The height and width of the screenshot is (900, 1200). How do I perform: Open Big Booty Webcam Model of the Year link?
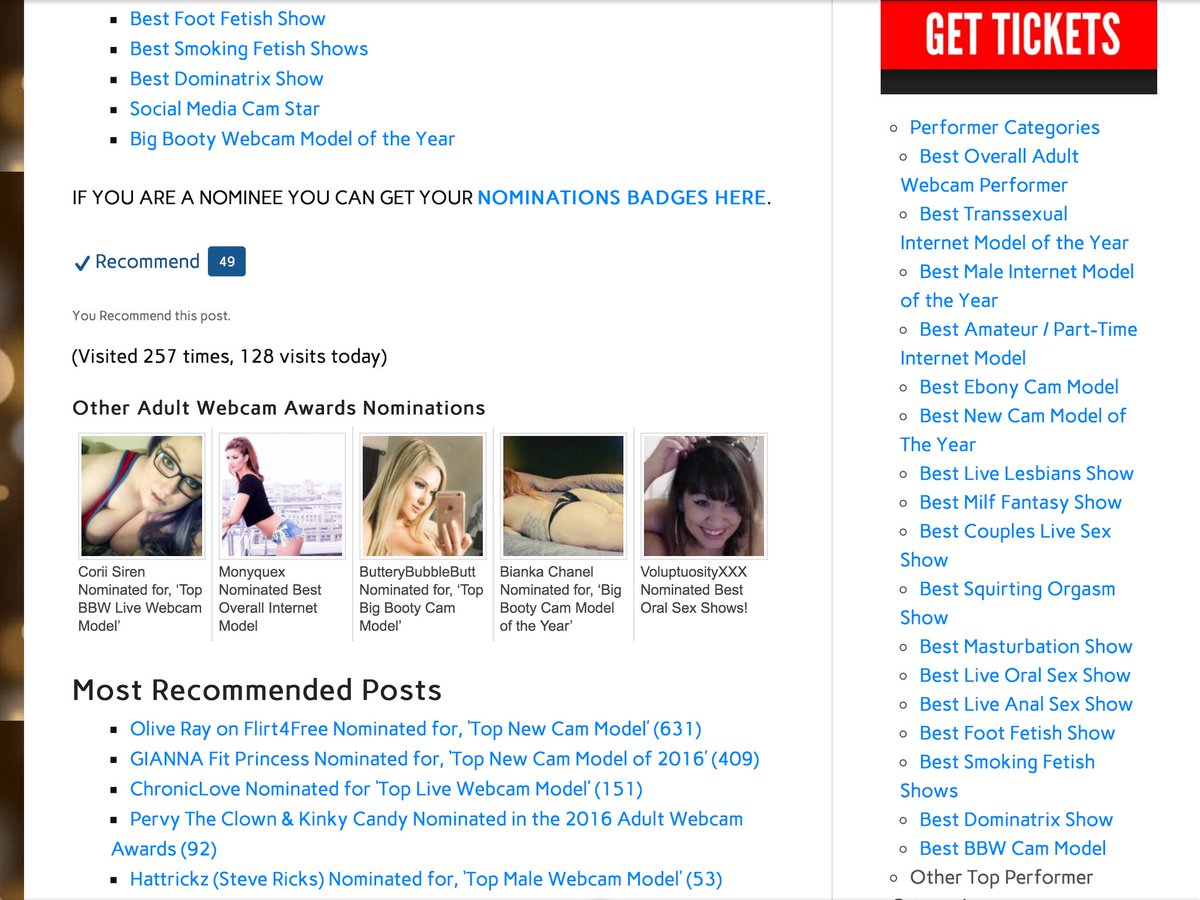click(292, 139)
